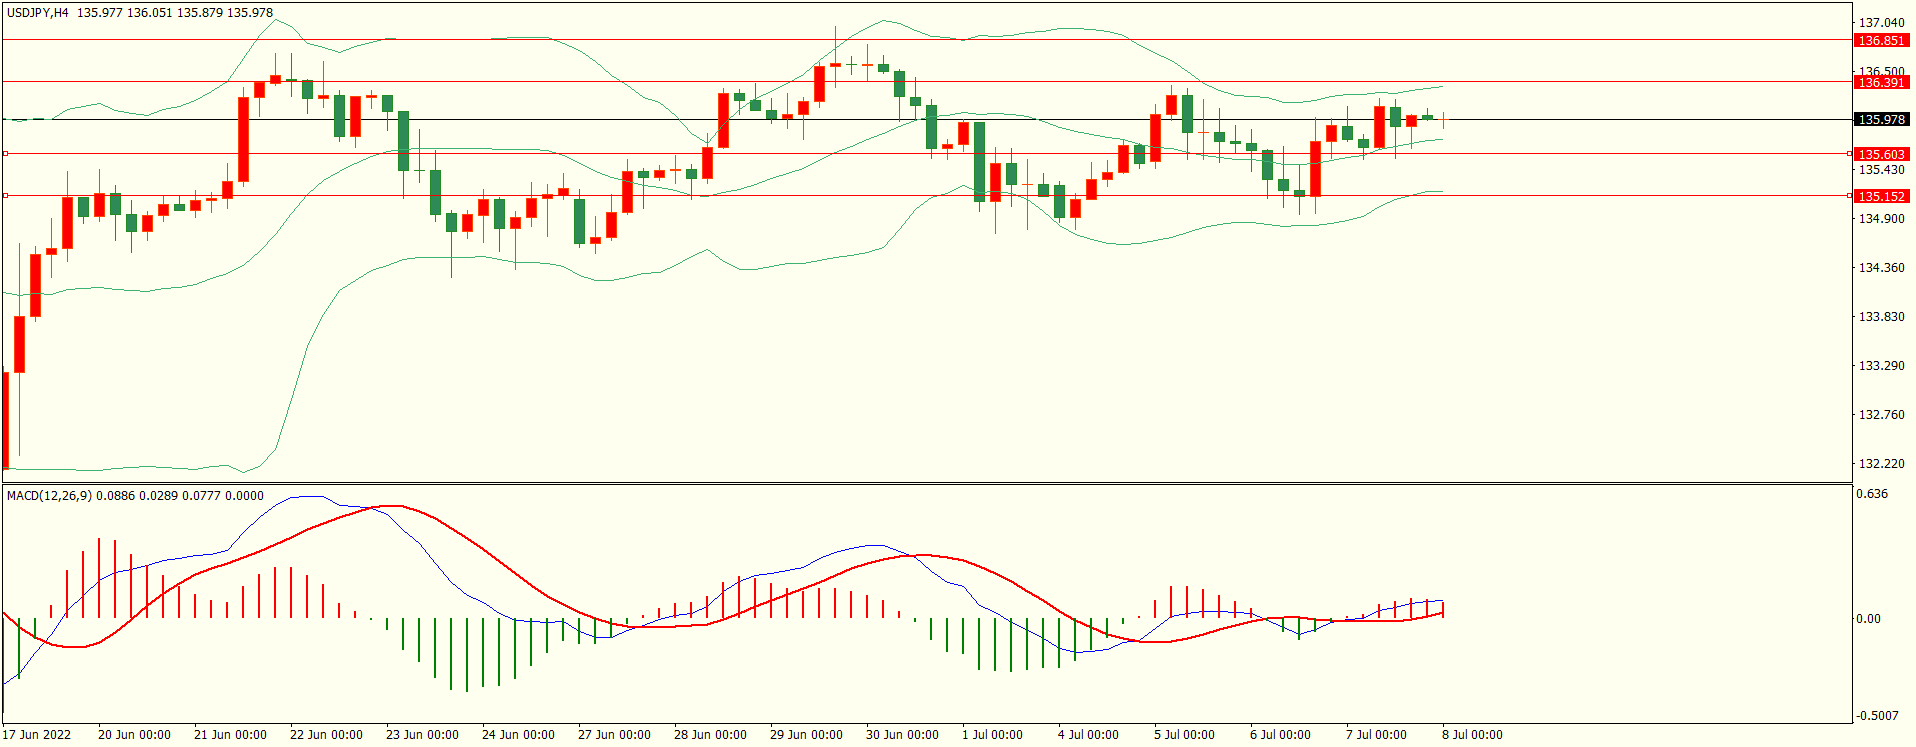Click the 135.430 price axis value
1916x747 pixels.
click(1881, 170)
